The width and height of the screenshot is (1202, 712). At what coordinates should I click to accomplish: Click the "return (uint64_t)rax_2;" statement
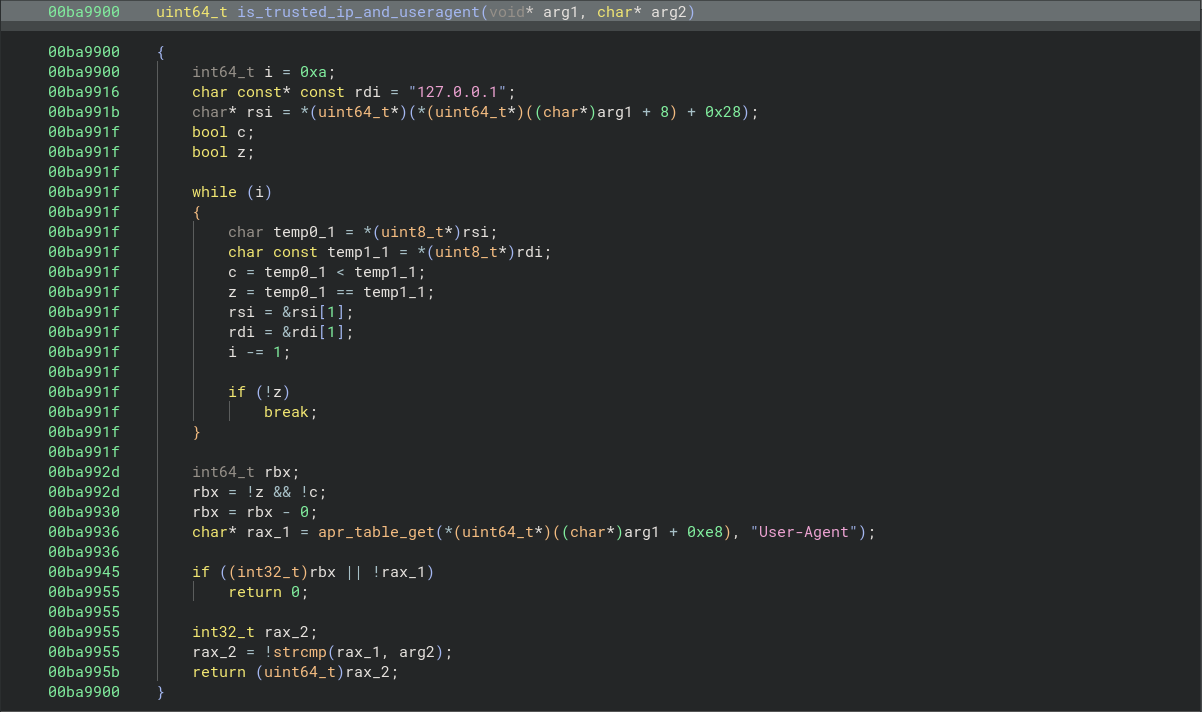(x=295, y=672)
